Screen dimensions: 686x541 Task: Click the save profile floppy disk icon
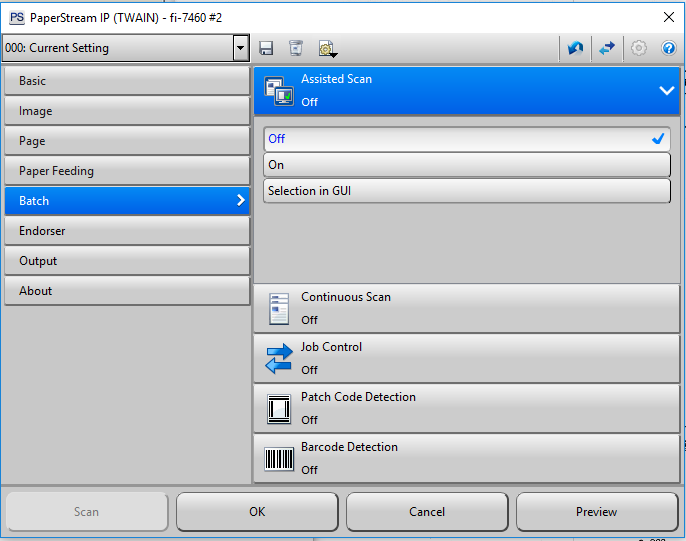tap(266, 48)
